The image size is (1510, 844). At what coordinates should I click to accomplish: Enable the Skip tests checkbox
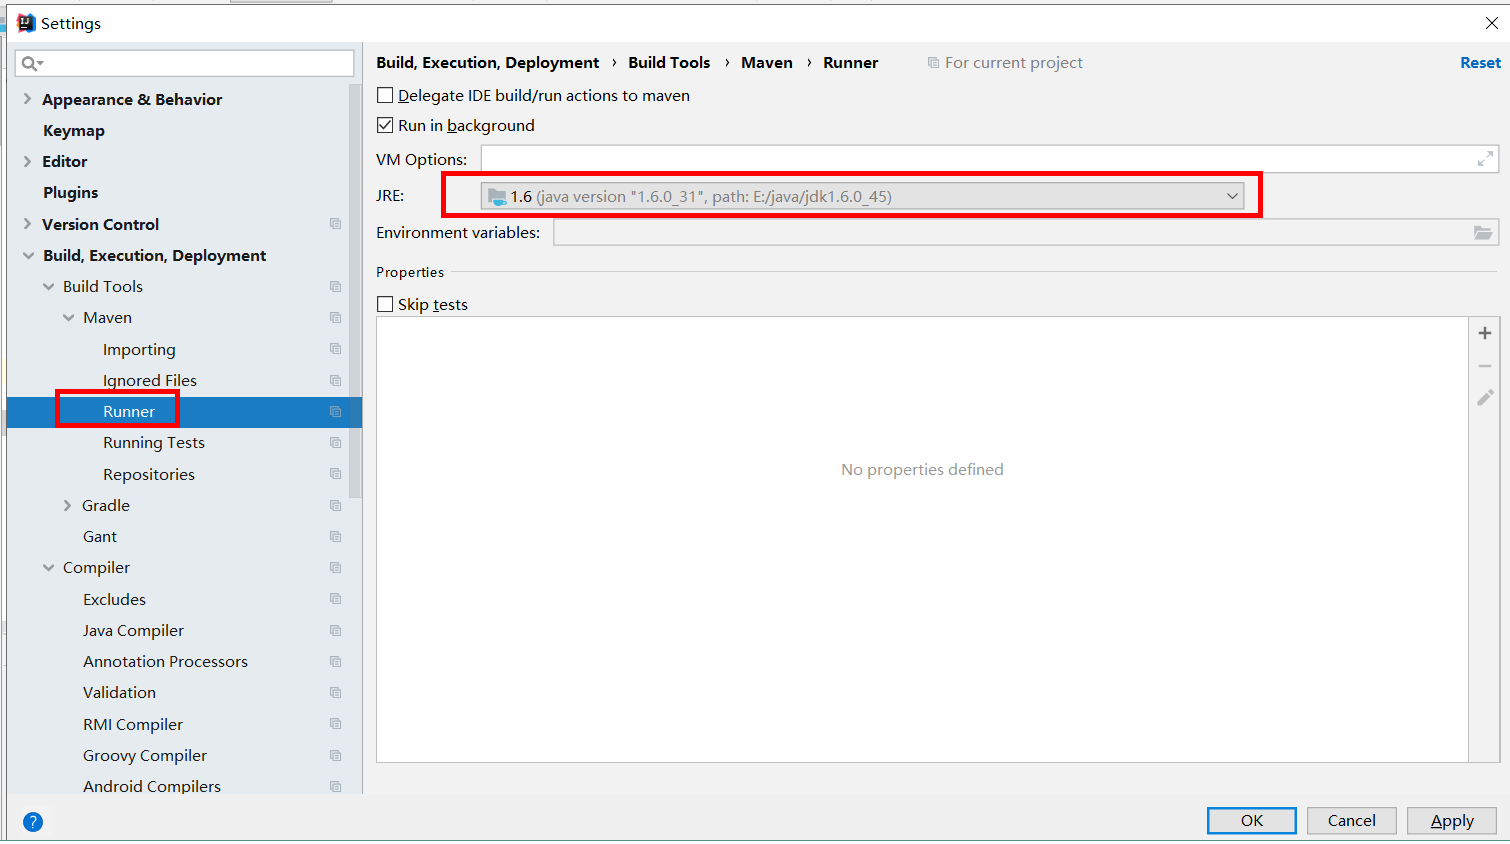tap(385, 305)
